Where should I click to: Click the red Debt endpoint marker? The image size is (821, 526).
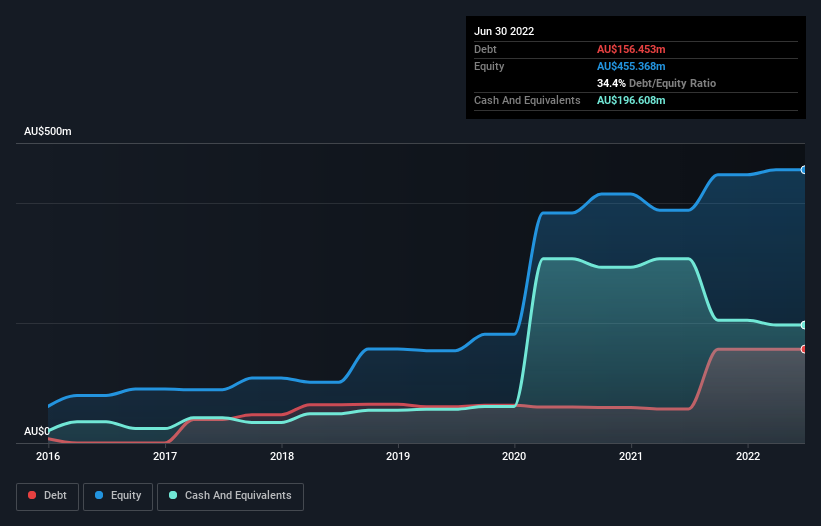(x=804, y=349)
